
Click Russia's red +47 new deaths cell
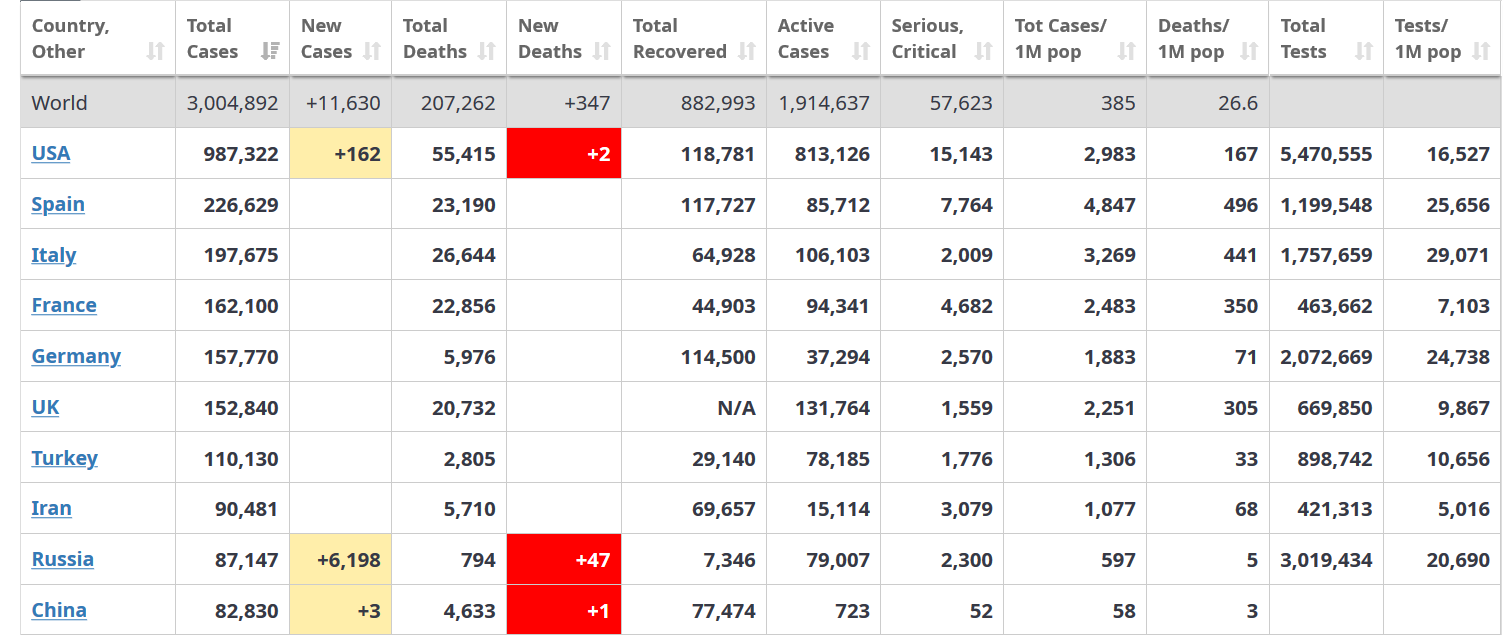coord(564,560)
